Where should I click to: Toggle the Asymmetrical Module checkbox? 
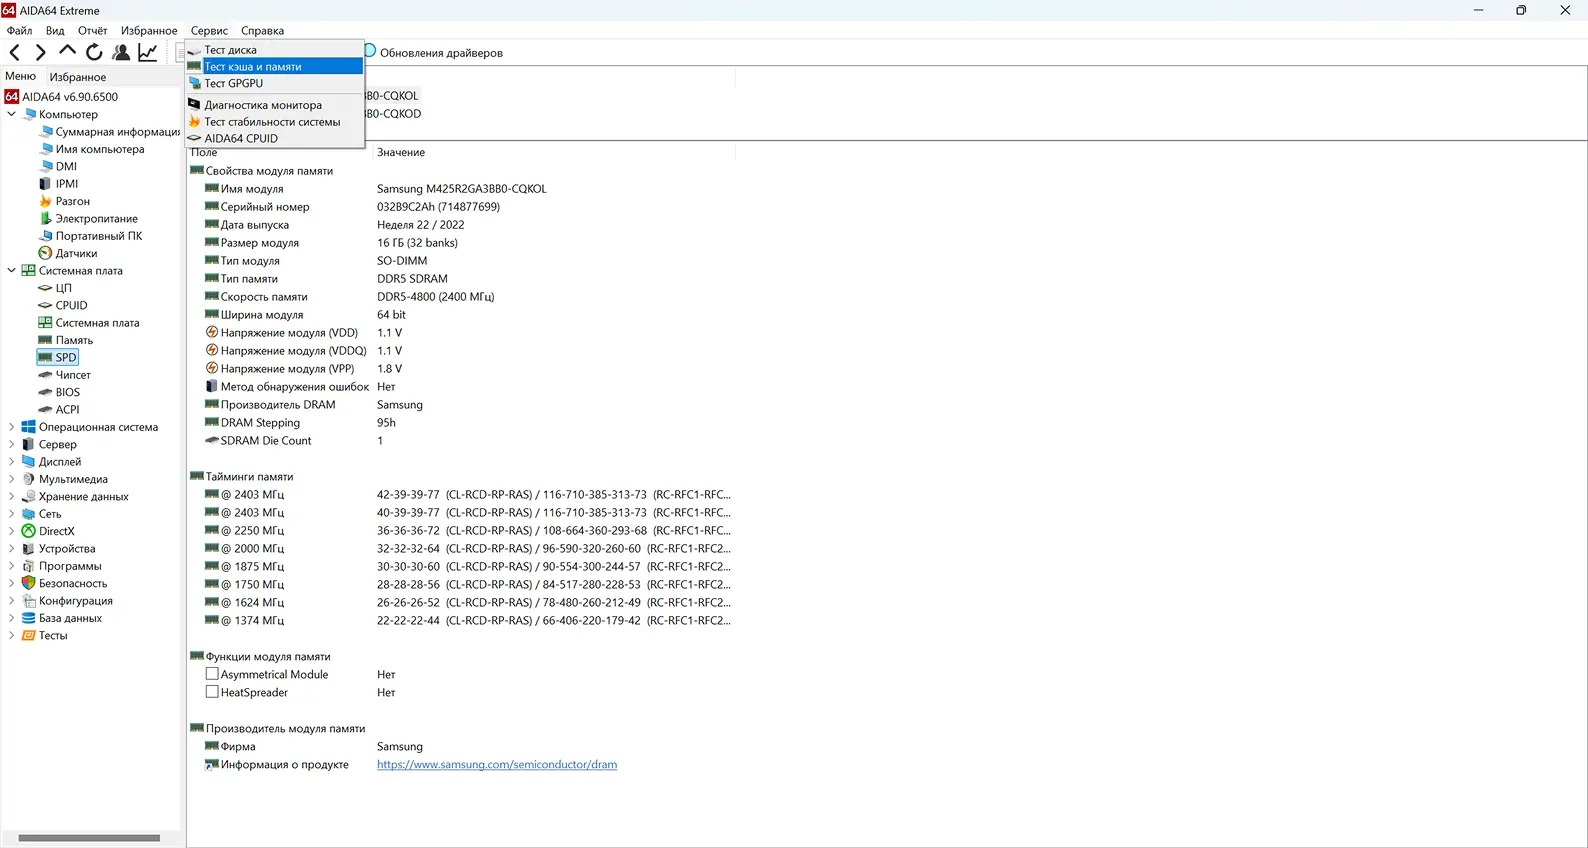212,674
